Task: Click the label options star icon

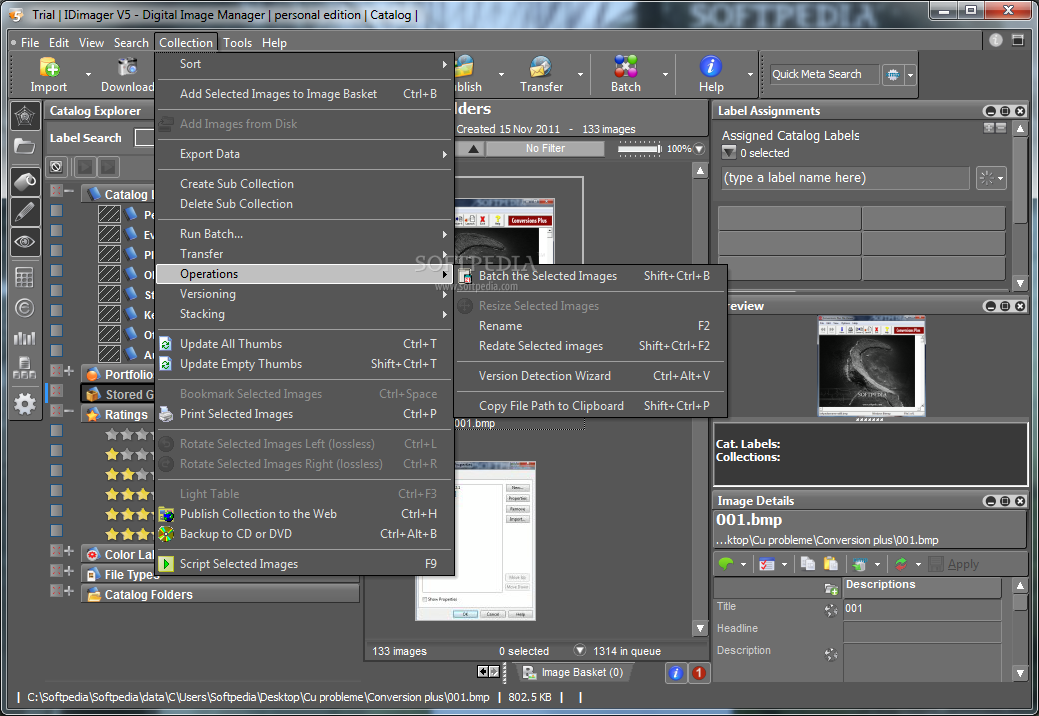Action: click(987, 178)
